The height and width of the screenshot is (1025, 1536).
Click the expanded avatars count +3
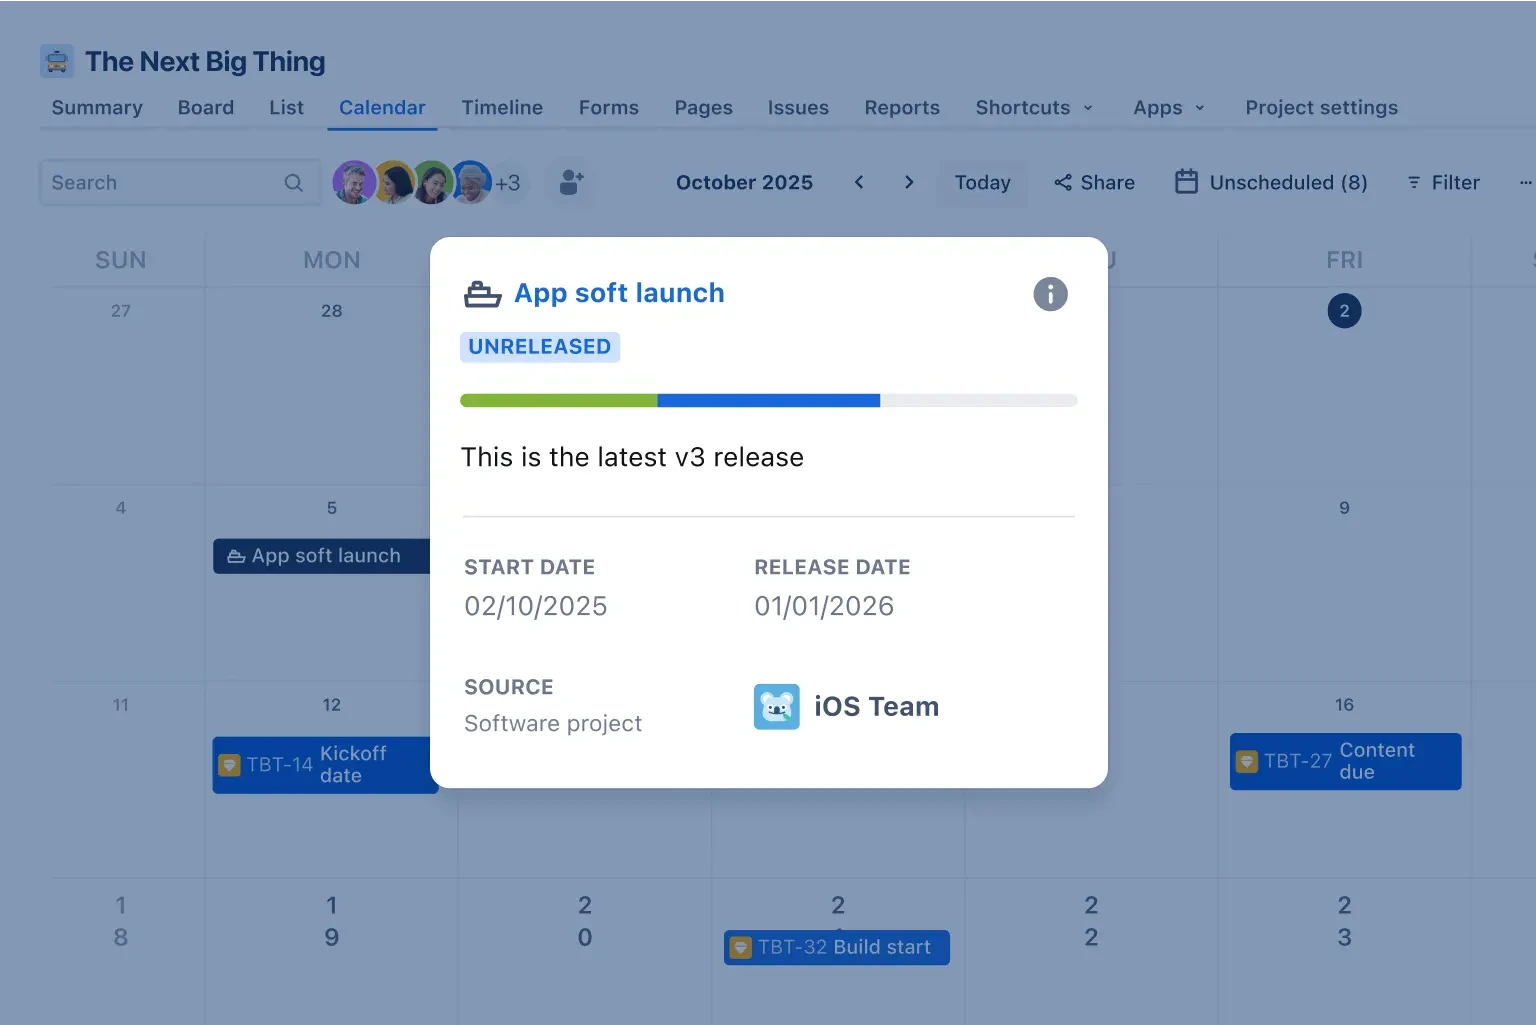tap(508, 182)
